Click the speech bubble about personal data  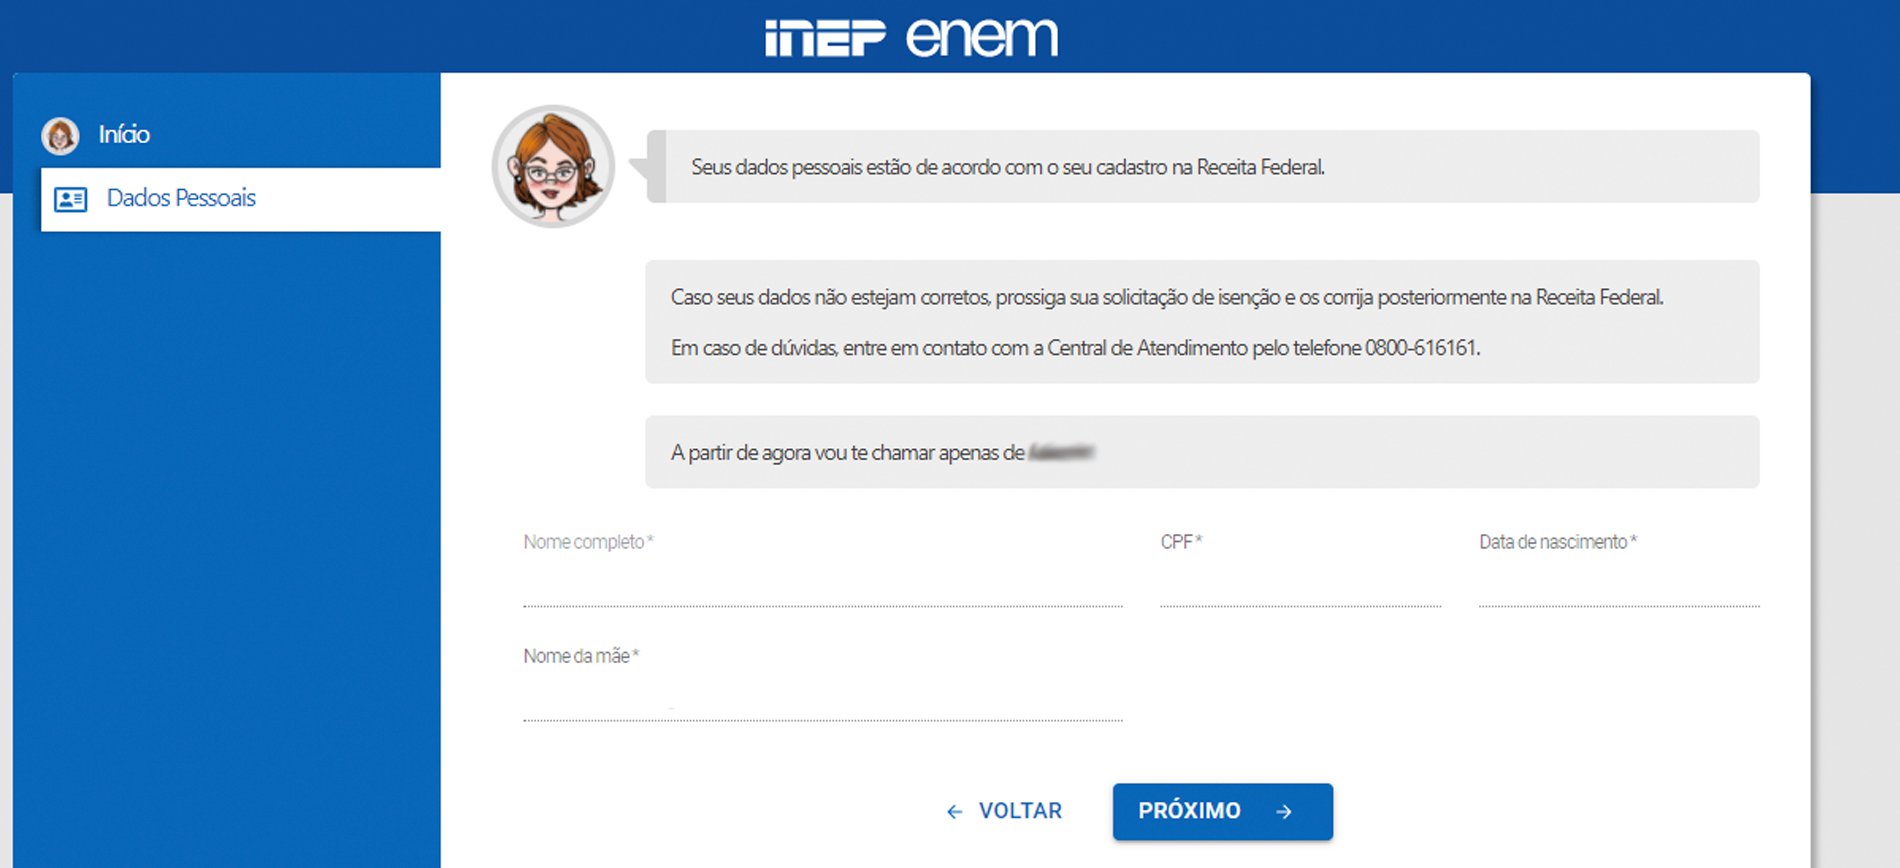[1200, 167]
